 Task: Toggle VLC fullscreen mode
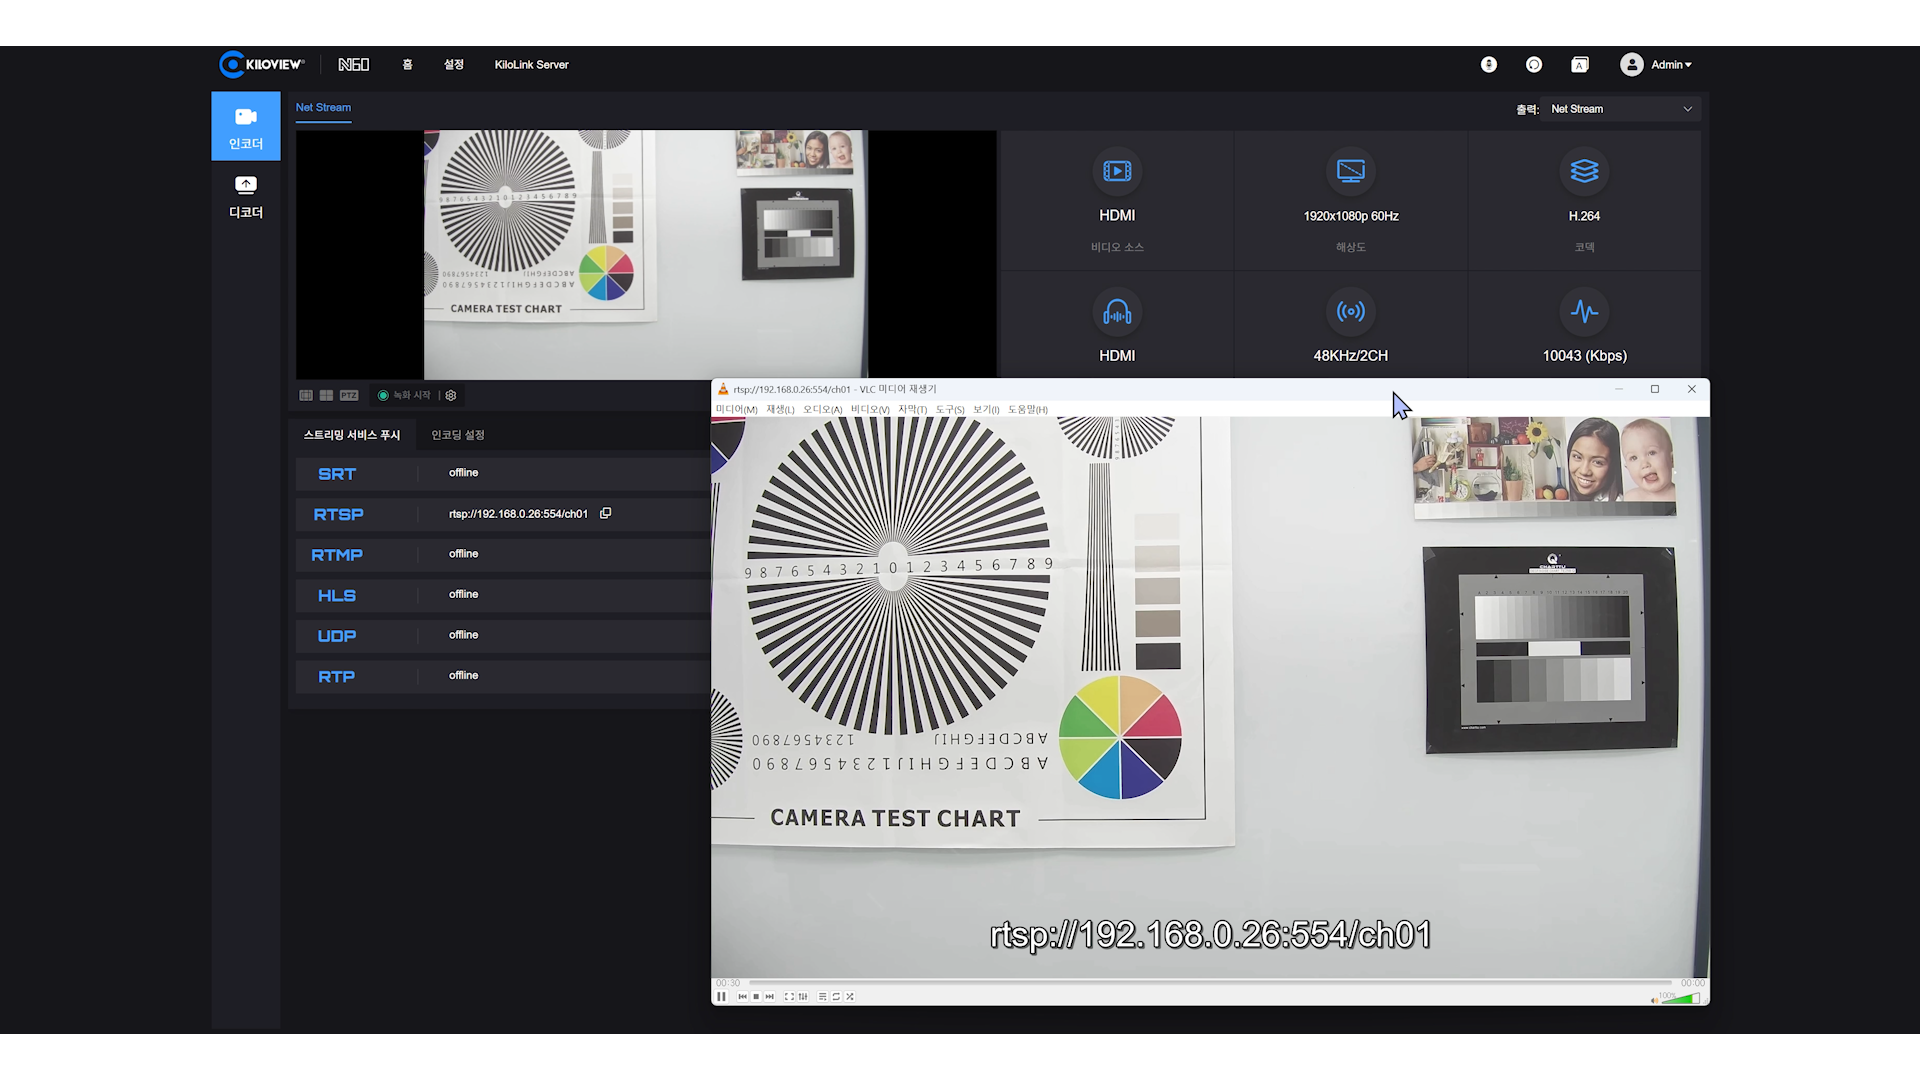pos(789,996)
